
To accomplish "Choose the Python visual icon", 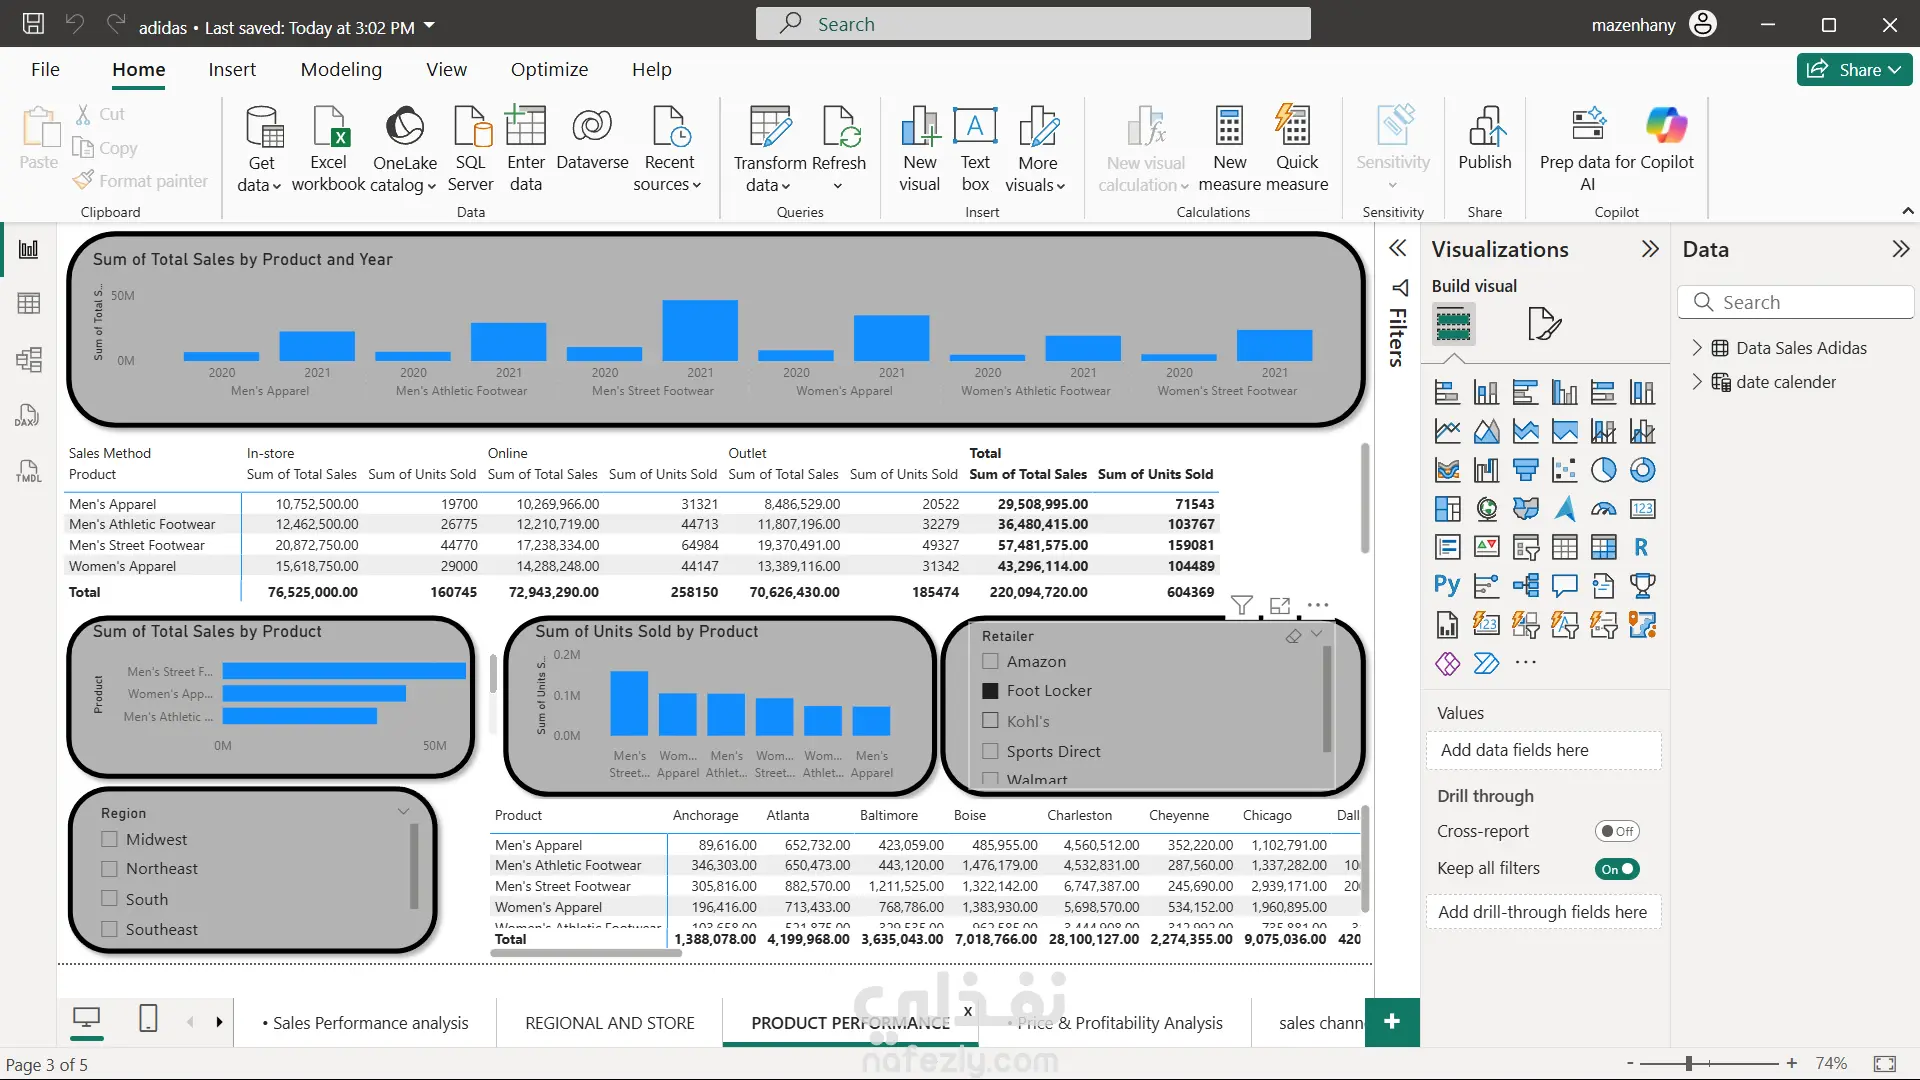I will point(1446,586).
